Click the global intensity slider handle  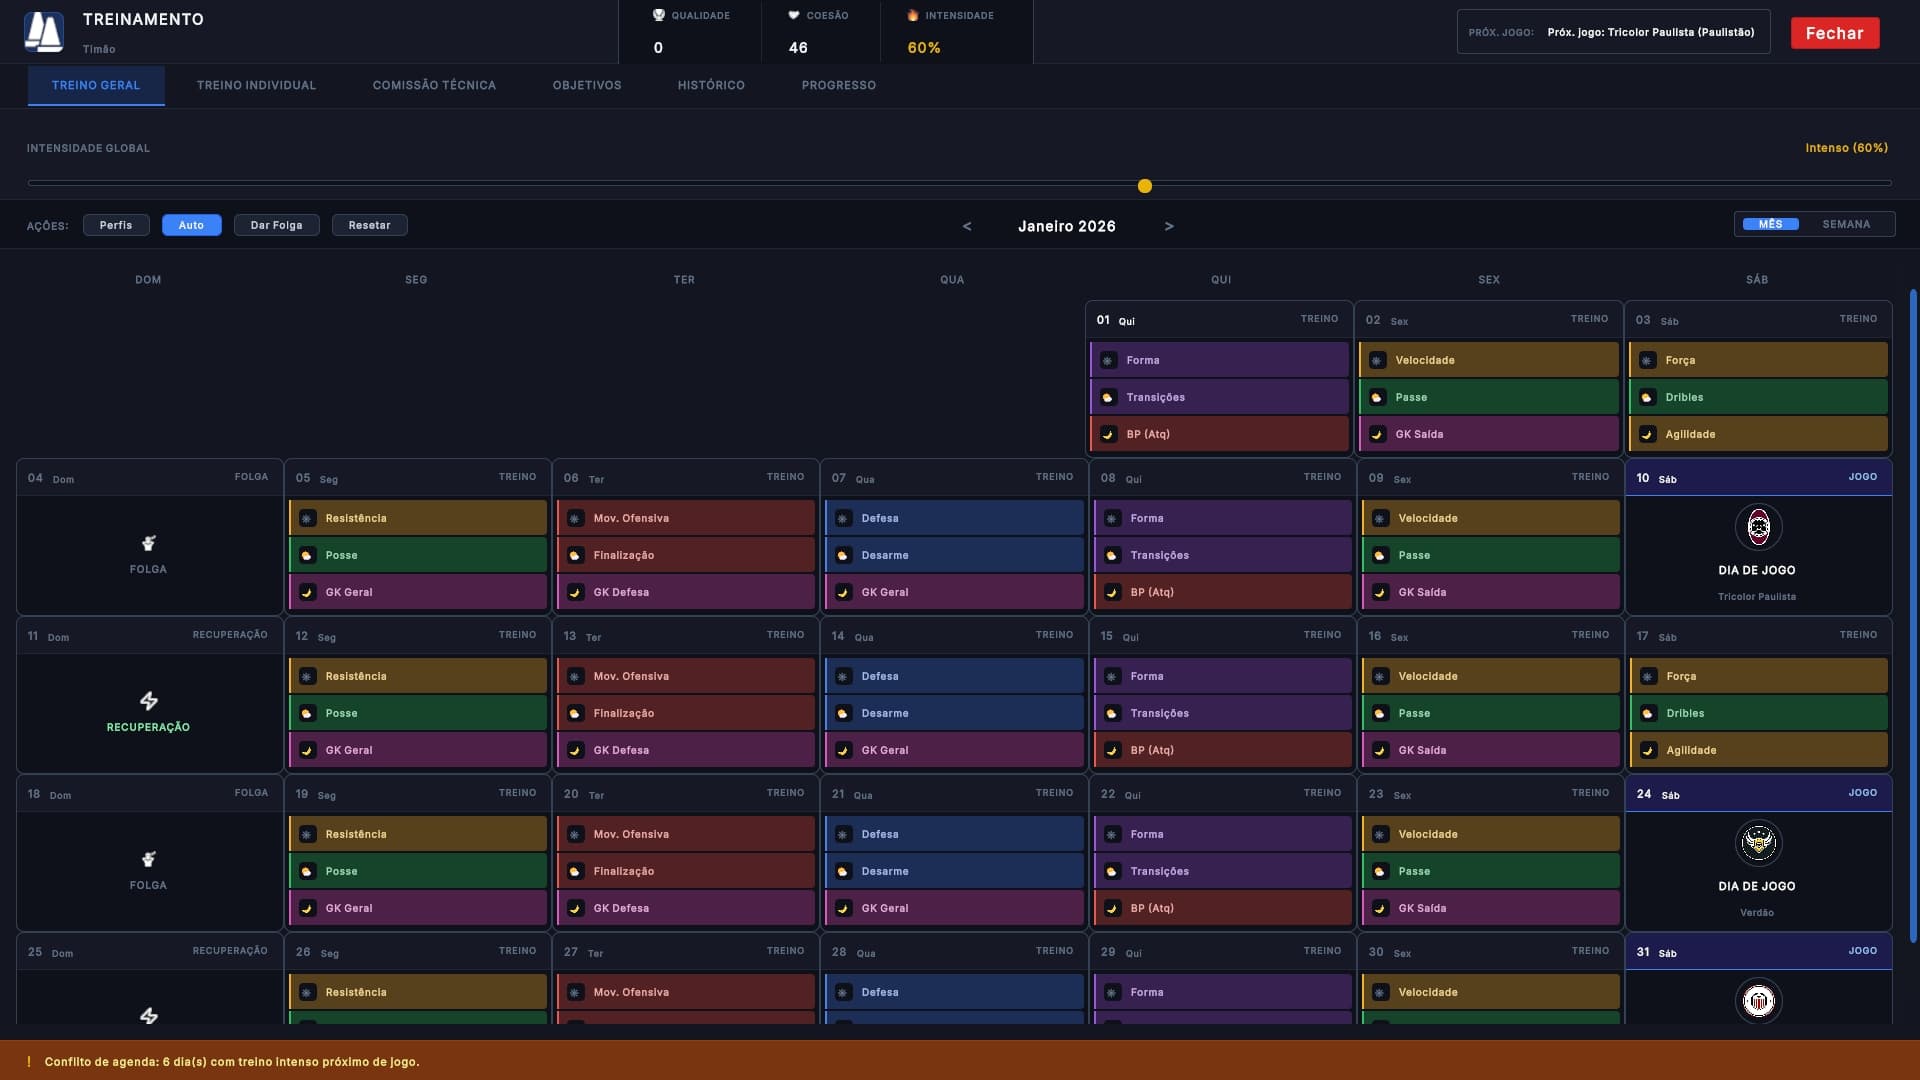pyautogui.click(x=1145, y=186)
